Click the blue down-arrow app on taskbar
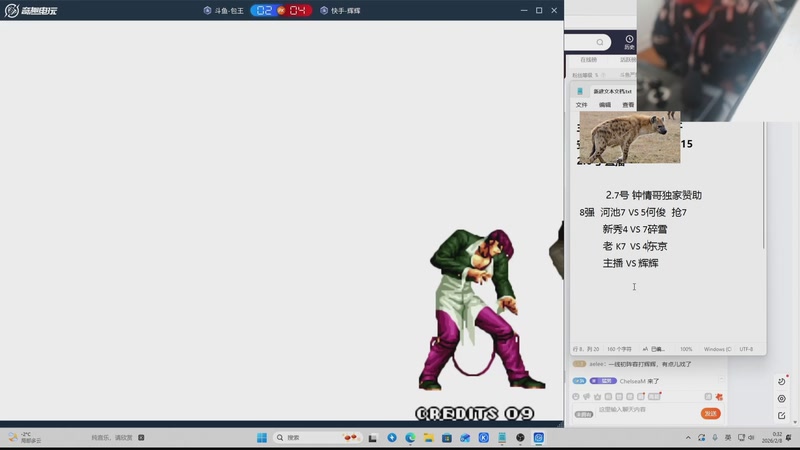The width and height of the screenshot is (800, 450). click(x=392, y=438)
